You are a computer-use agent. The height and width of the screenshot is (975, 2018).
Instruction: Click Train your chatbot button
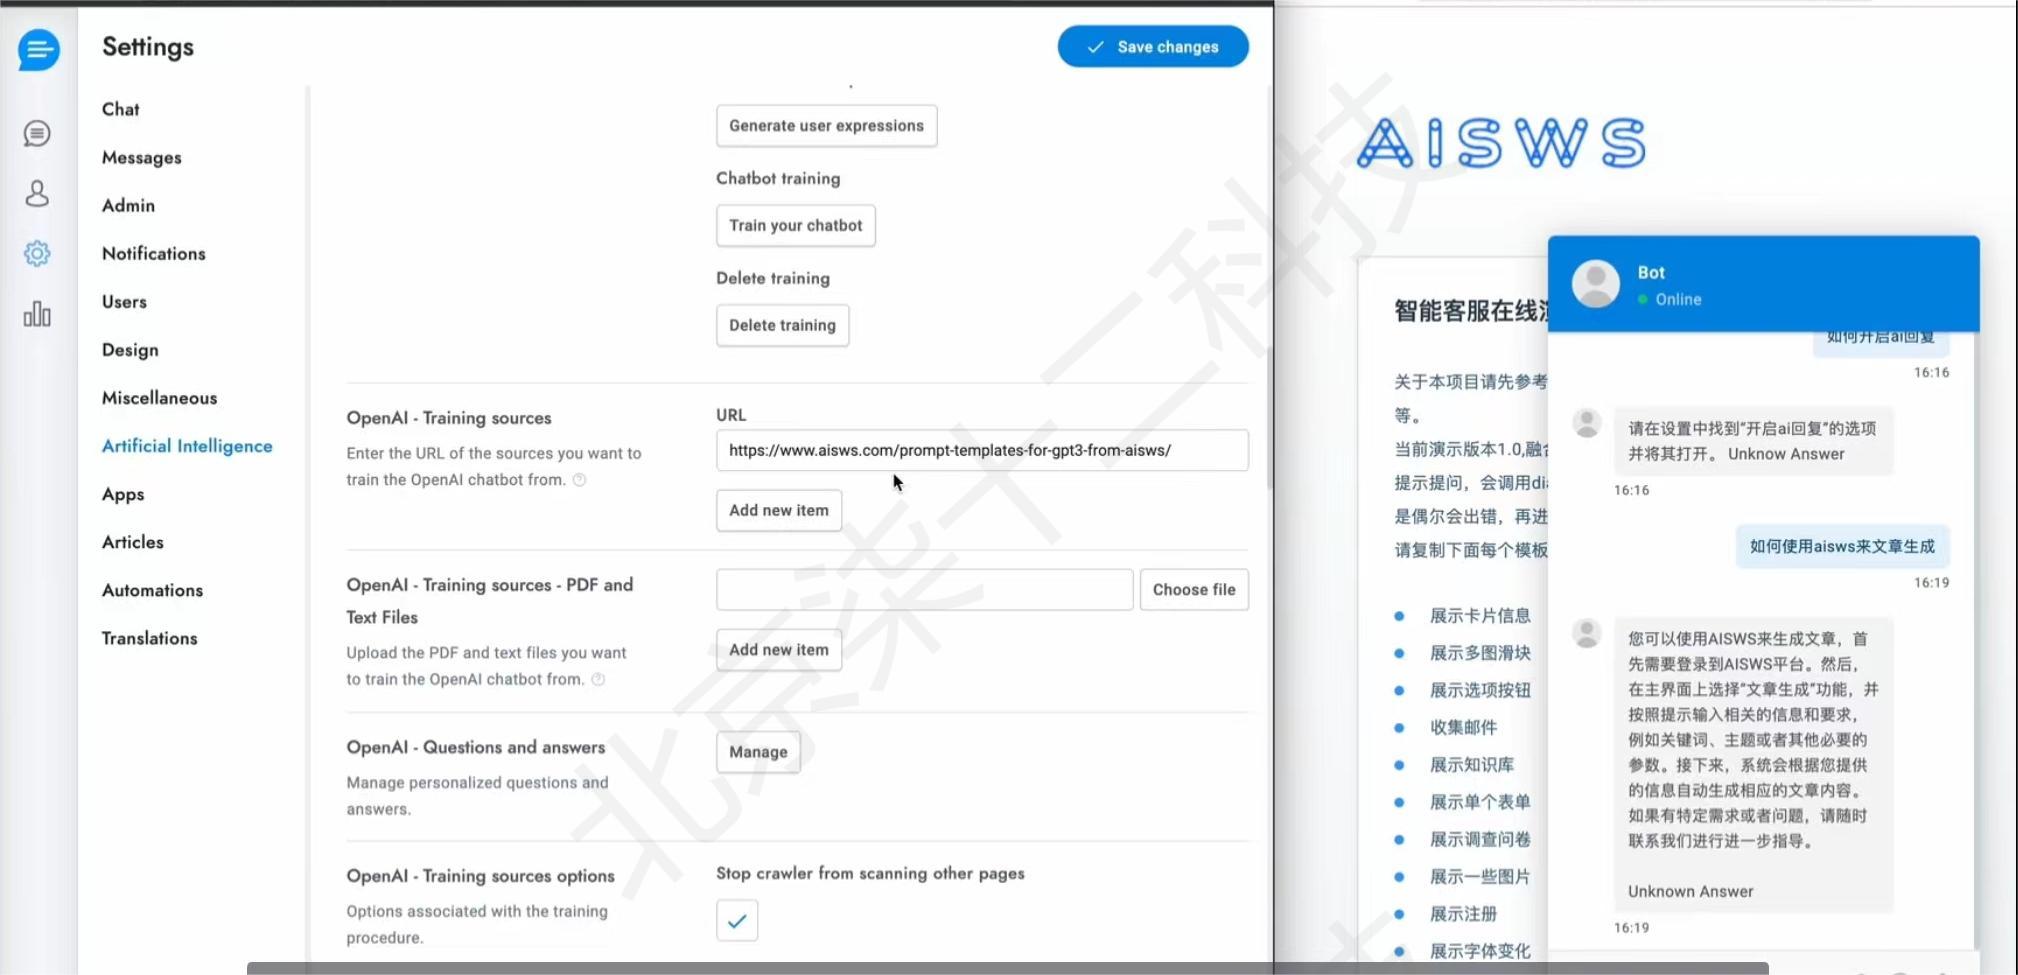pos(796,226)
